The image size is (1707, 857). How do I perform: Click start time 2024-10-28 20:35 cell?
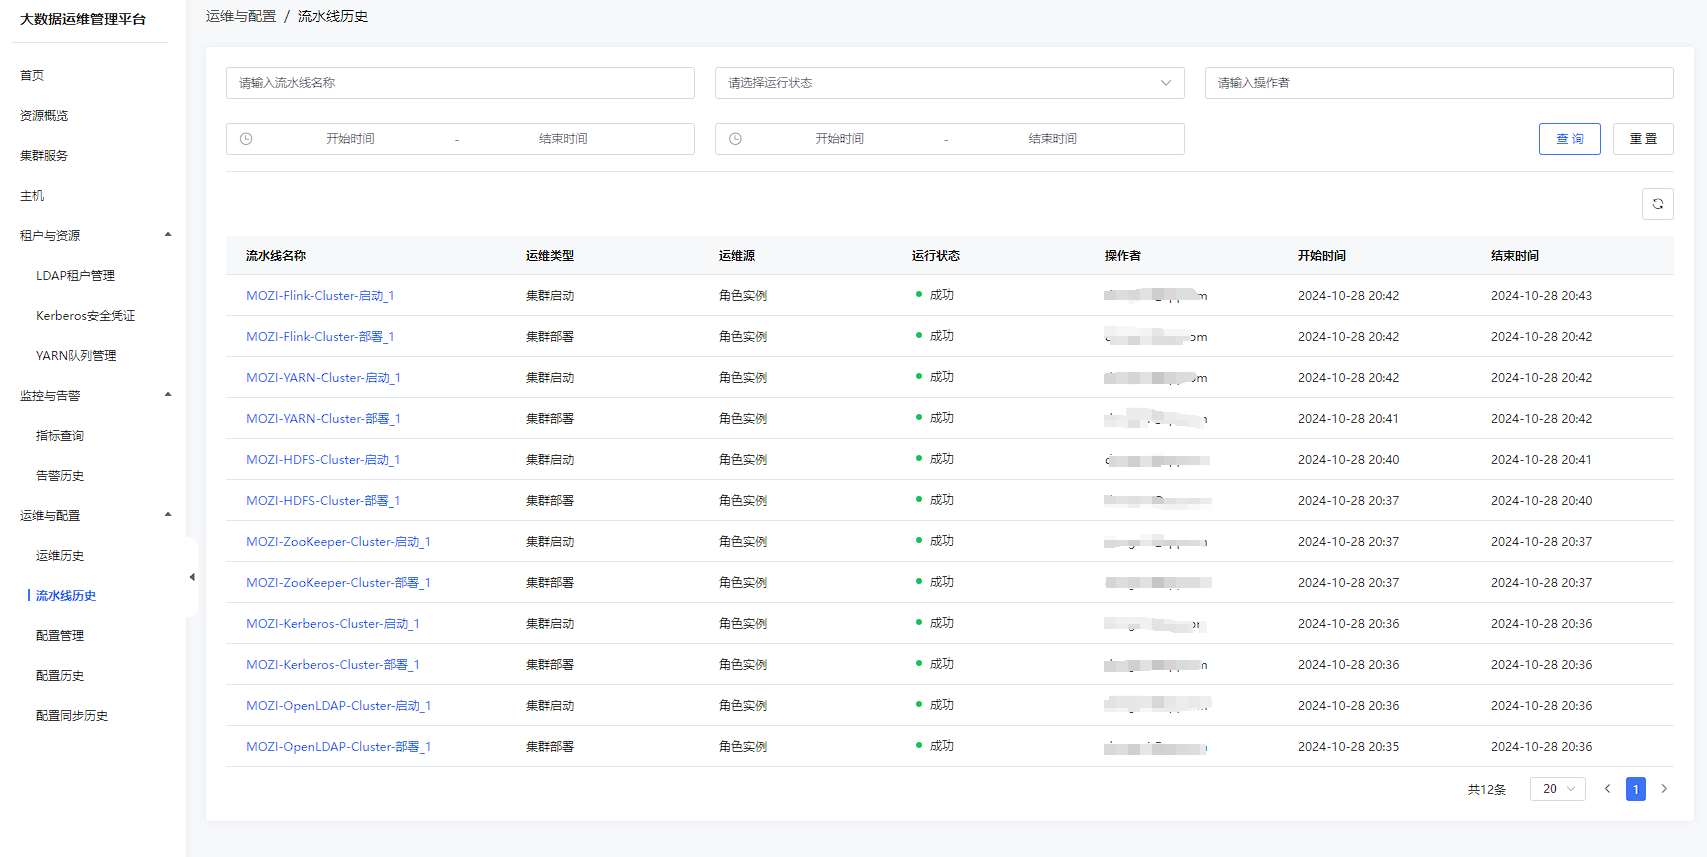[1348, 746]
